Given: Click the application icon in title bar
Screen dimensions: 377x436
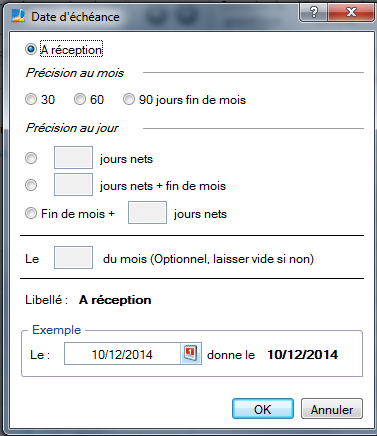Looking at the screenshot, I should click(x=18, y=16).
